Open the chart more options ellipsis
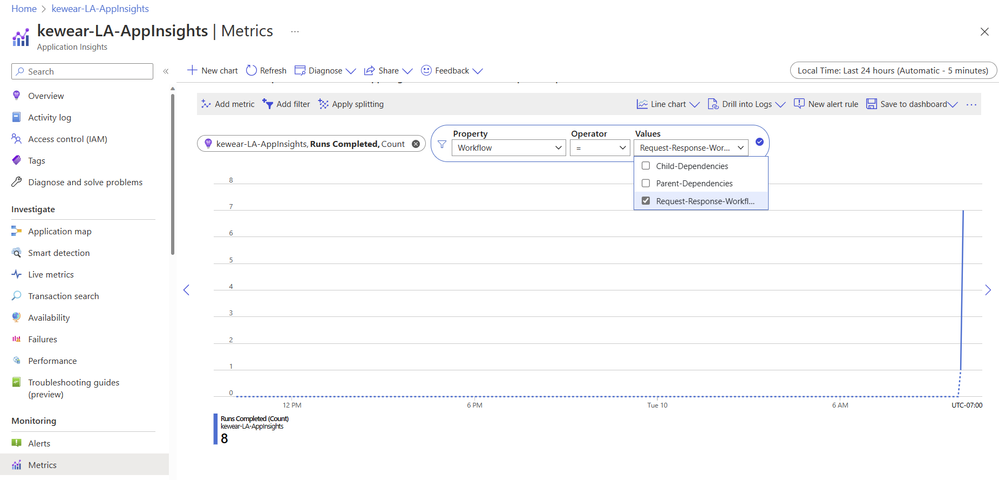This screenshot has width=999, height=480. click(971, 104)
